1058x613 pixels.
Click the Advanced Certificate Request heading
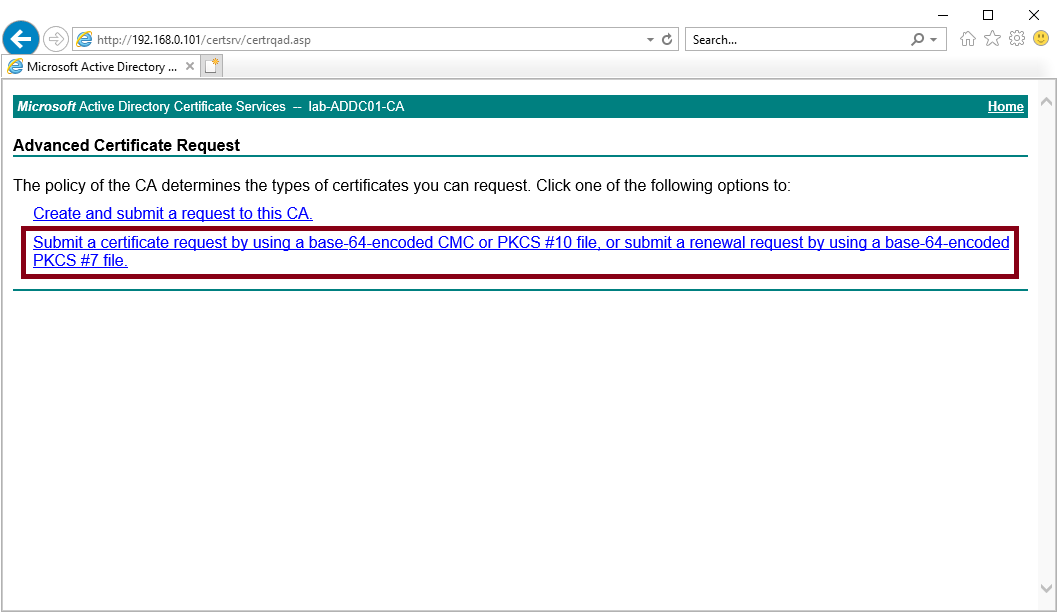coord(126,146)
